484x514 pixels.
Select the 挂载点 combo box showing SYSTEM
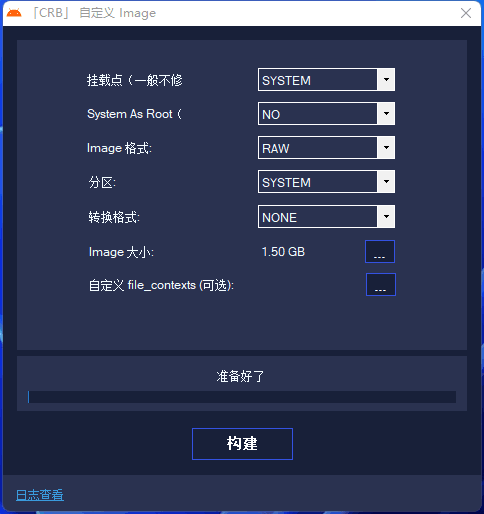[x=326, y=80]
